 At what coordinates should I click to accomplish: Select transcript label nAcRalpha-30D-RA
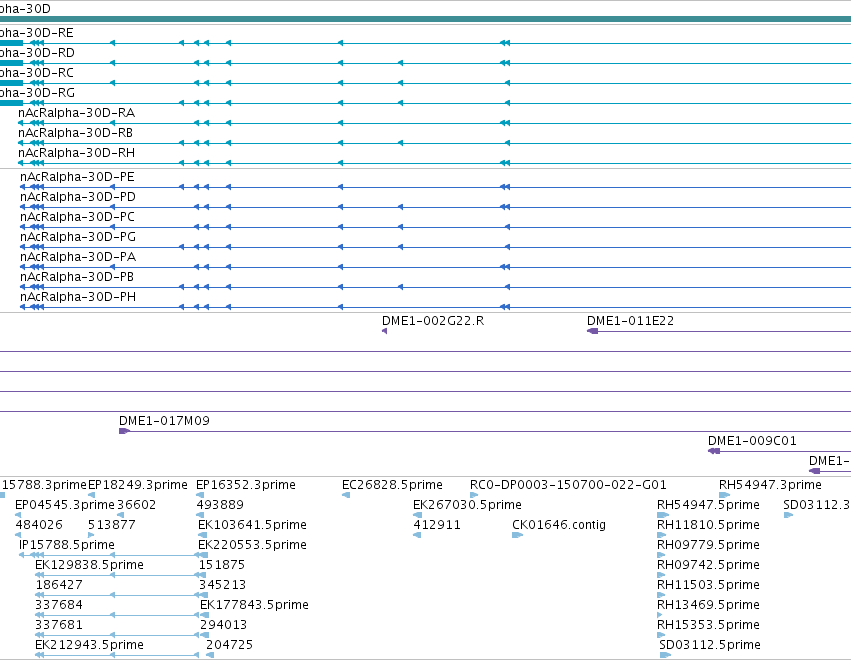[77, 113]
